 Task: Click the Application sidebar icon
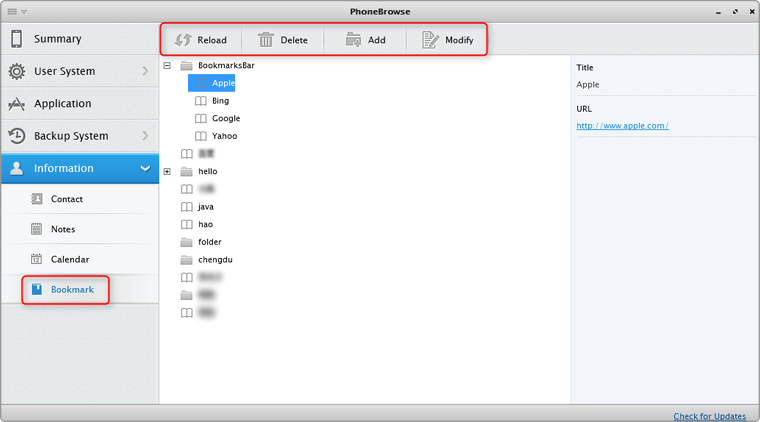[x=17, y=104]
